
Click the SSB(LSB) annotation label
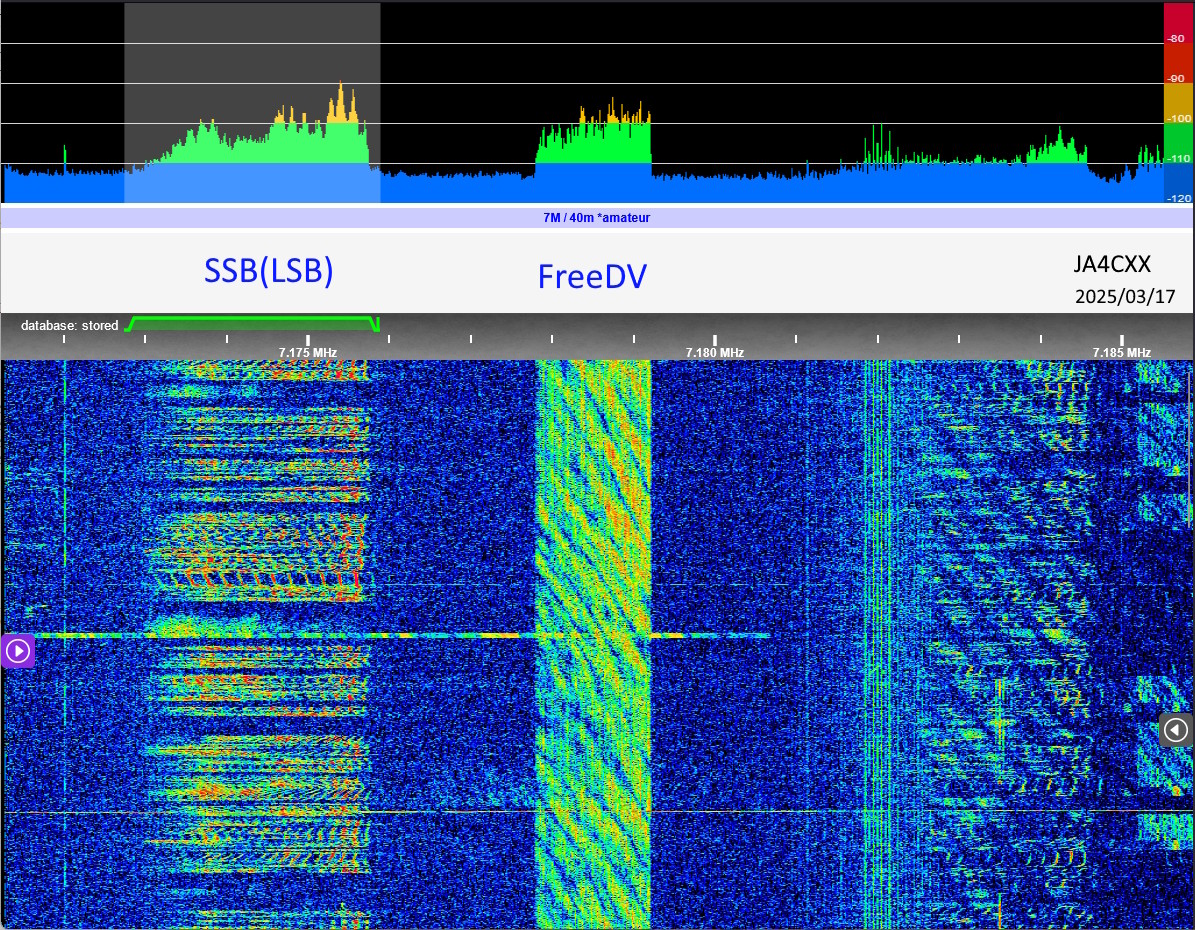(x=268, y=271)
